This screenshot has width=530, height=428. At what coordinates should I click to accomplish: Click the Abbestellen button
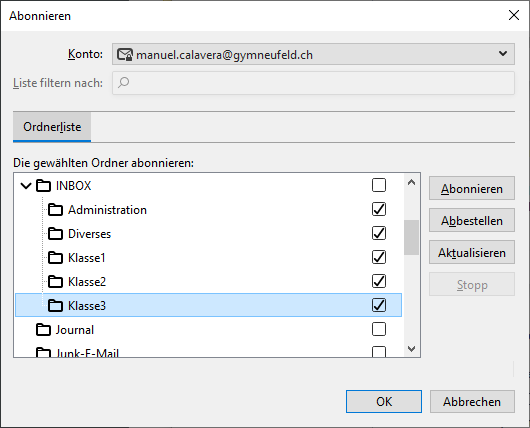tap(472, 220)
